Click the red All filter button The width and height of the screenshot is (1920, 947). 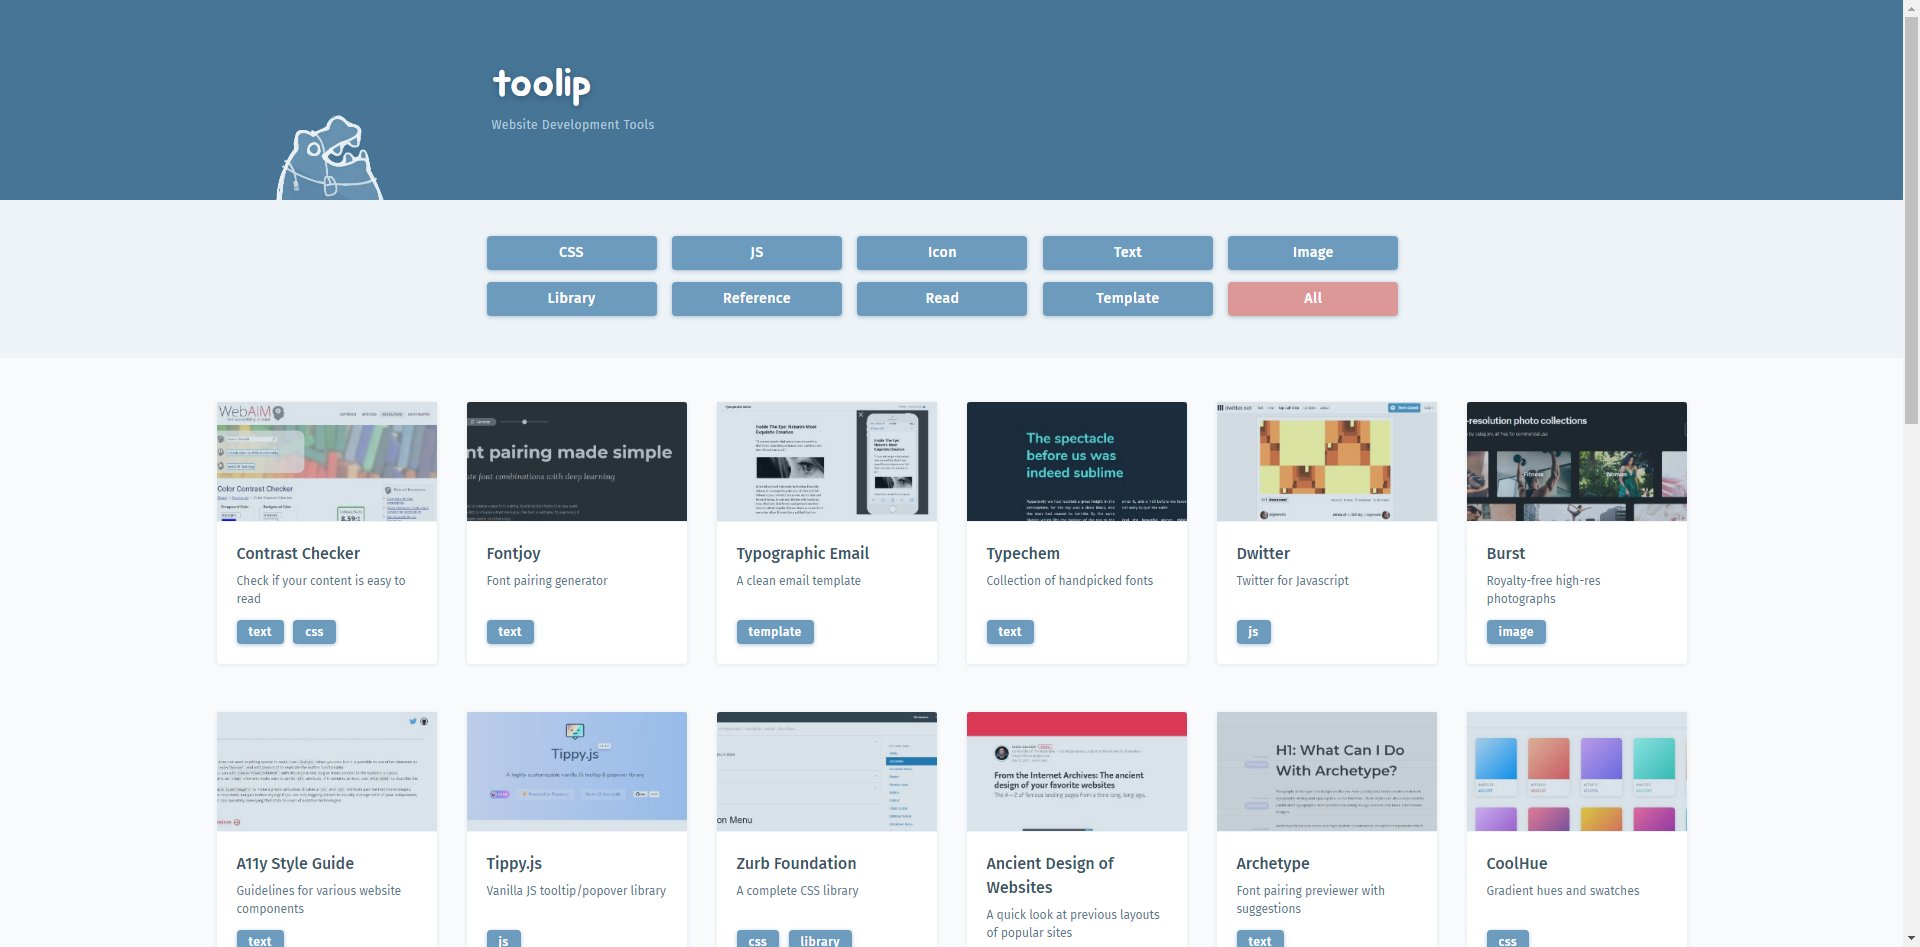pyautogui.click(x=1312, y=299)
